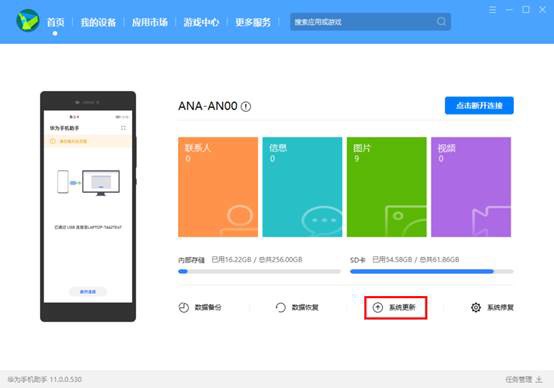Open the 我的设备 my device tab
This screenshot has width=554, height=388.
pyautogui.click(x=98, y=22)
